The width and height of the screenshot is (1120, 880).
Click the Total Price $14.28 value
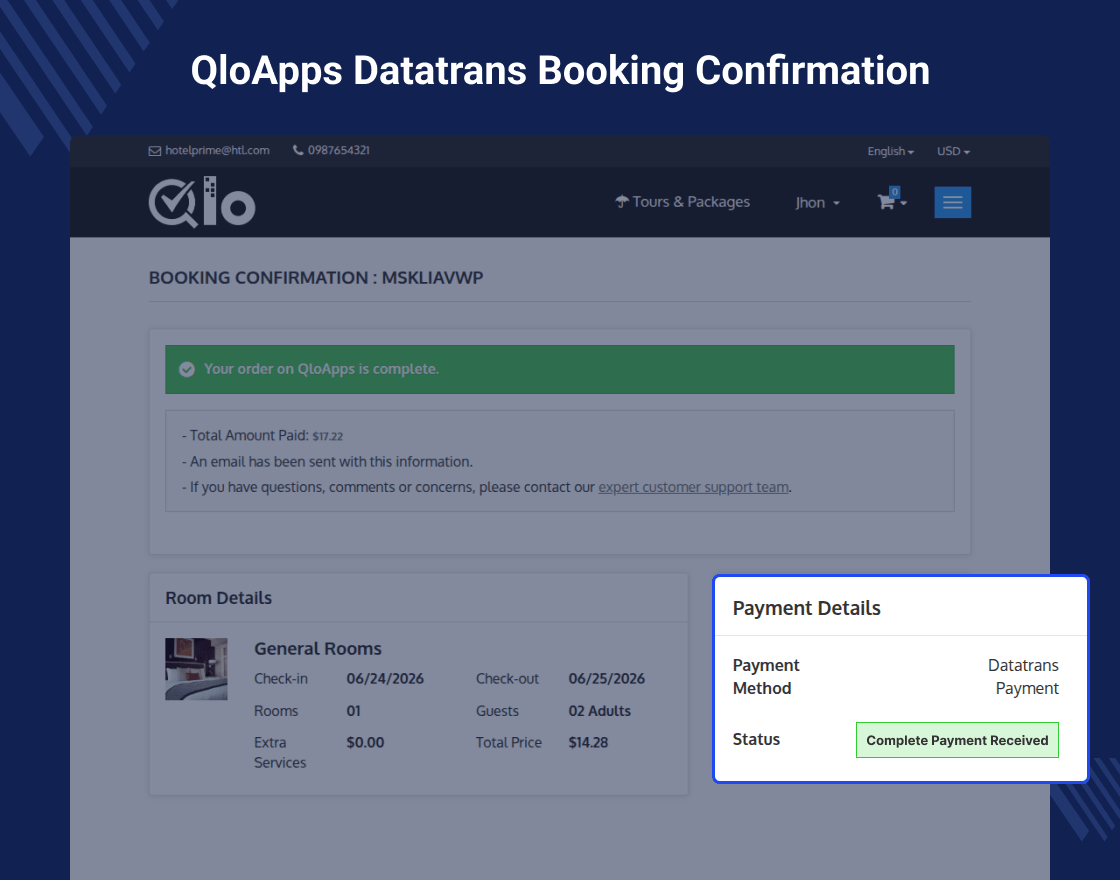[x=588, y=743]
